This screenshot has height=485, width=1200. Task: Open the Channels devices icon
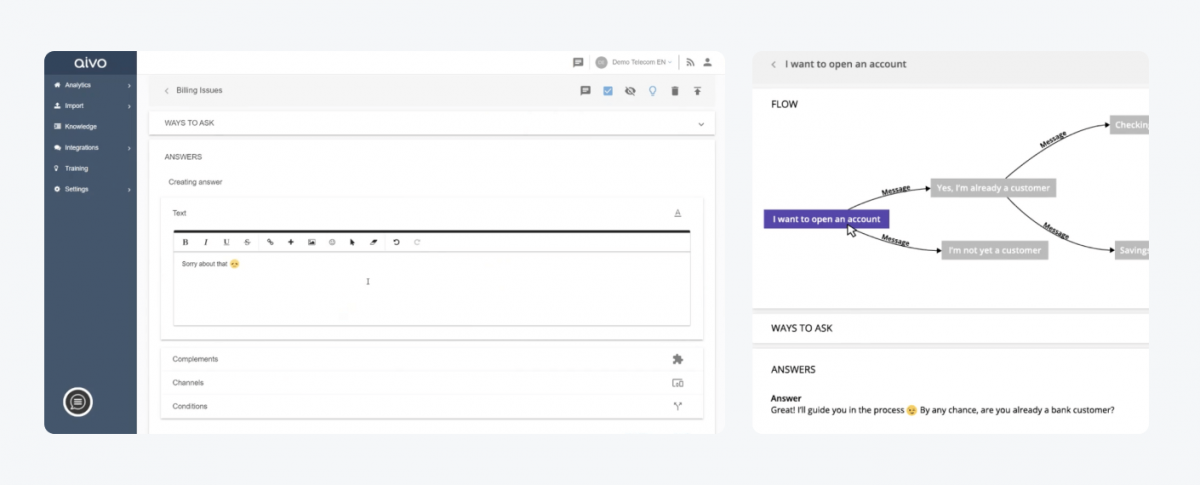[677, 383]
